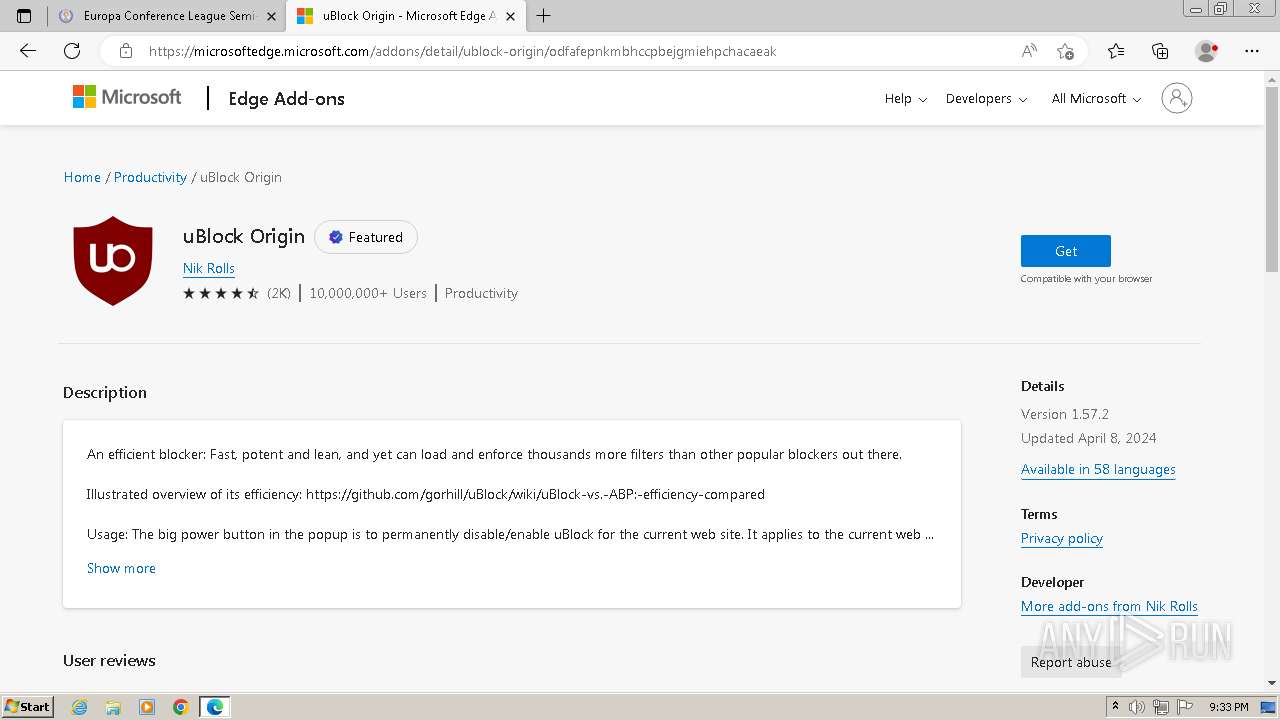Open the Productivity breadcrumb link
Screen dimensions: 1280x720
150,177
